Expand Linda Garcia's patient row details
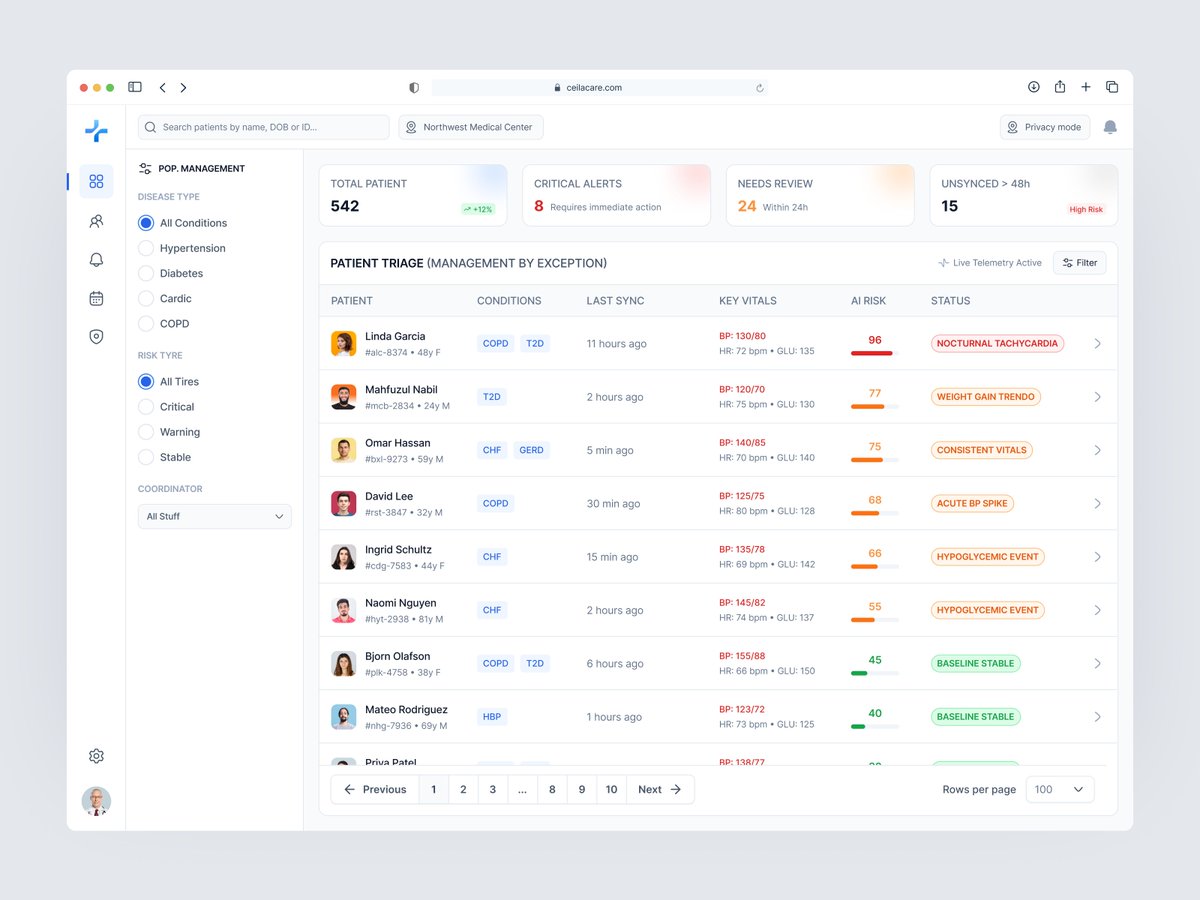Viewport: 1200px width, 900px height. (1097, 343)
